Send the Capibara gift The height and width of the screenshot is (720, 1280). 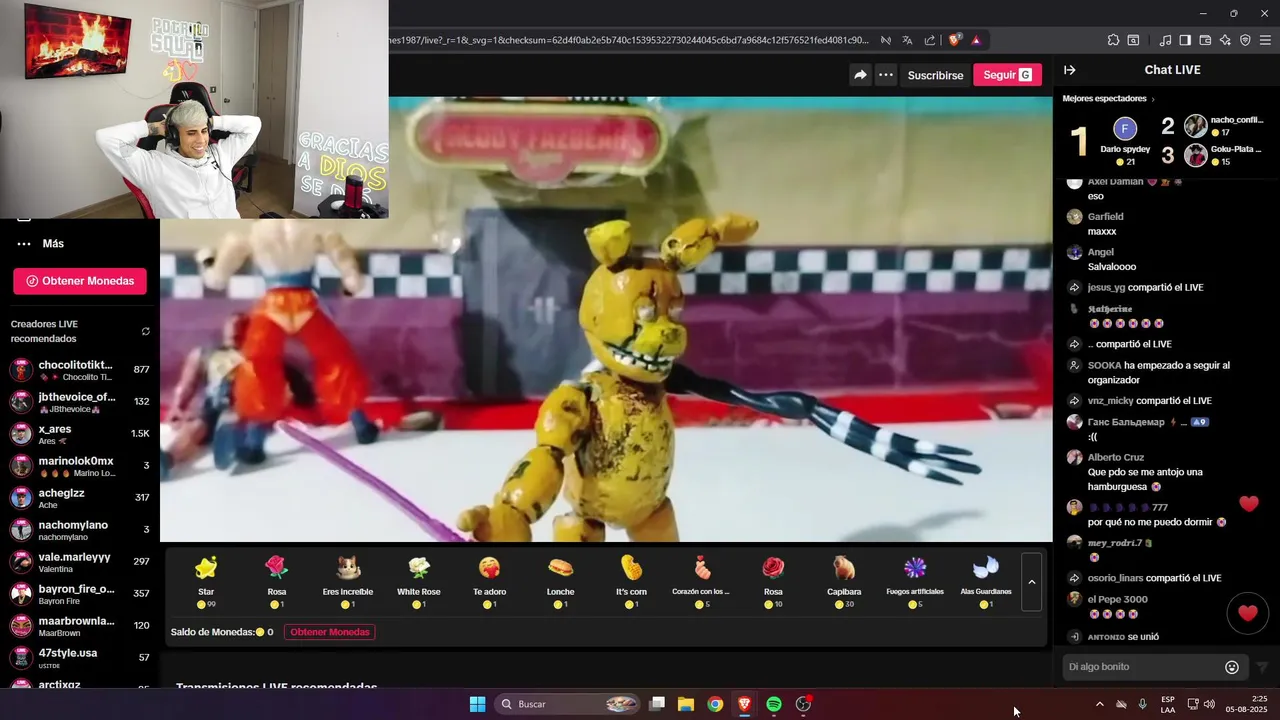pos(844,581)
